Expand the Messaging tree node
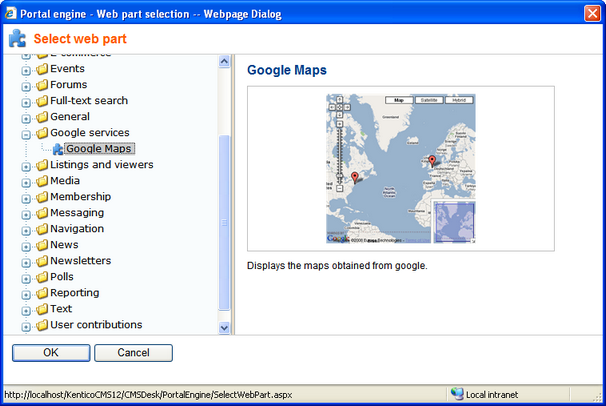This screenshot has width=606, height=406. (26, 215)
